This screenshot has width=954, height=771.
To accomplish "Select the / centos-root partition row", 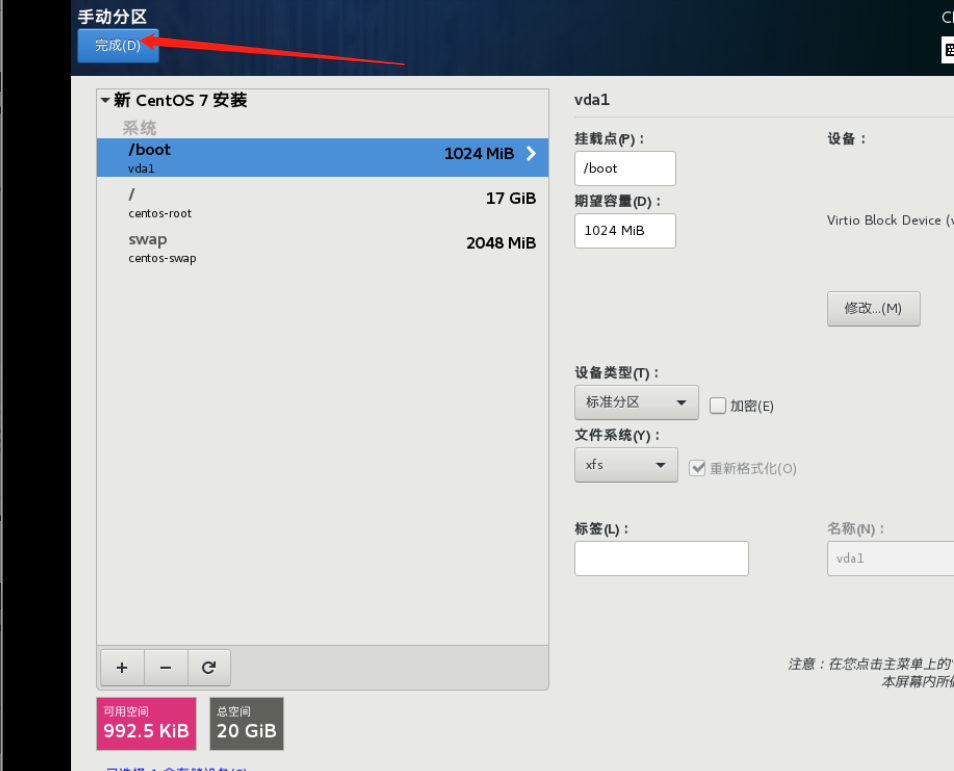I will [322, 203].
